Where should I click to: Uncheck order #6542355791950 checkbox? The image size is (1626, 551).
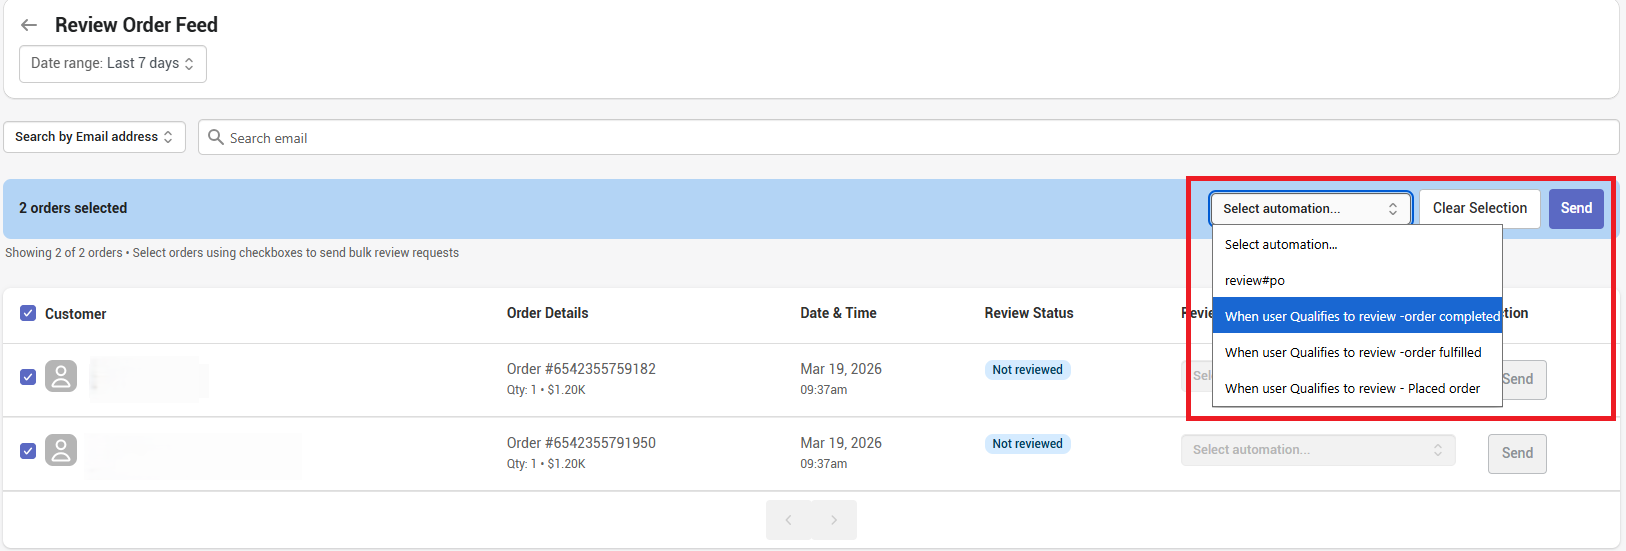28,451
